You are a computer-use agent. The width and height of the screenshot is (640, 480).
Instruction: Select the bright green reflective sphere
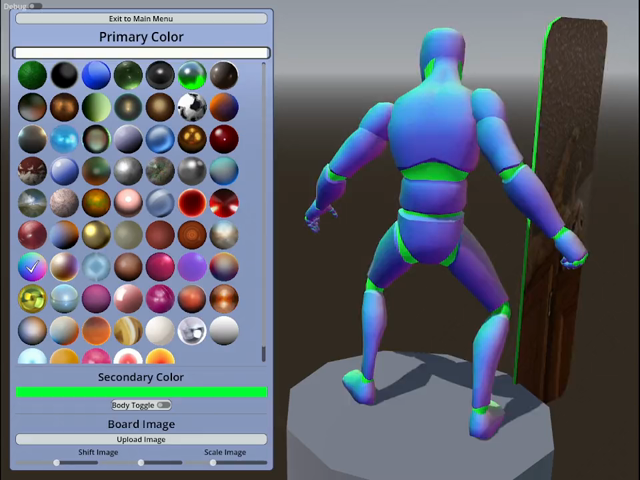tap(192, 75)
